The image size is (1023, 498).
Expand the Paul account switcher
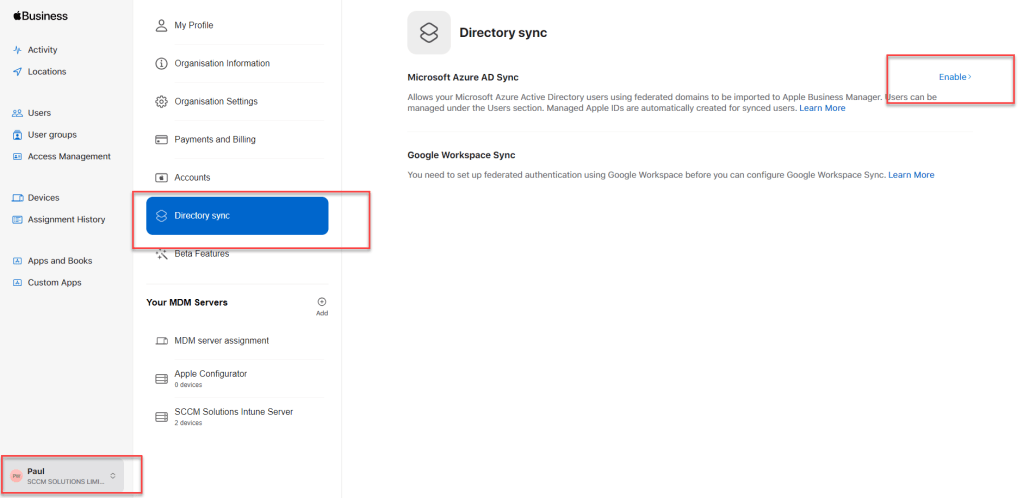(x=112, y=476)
